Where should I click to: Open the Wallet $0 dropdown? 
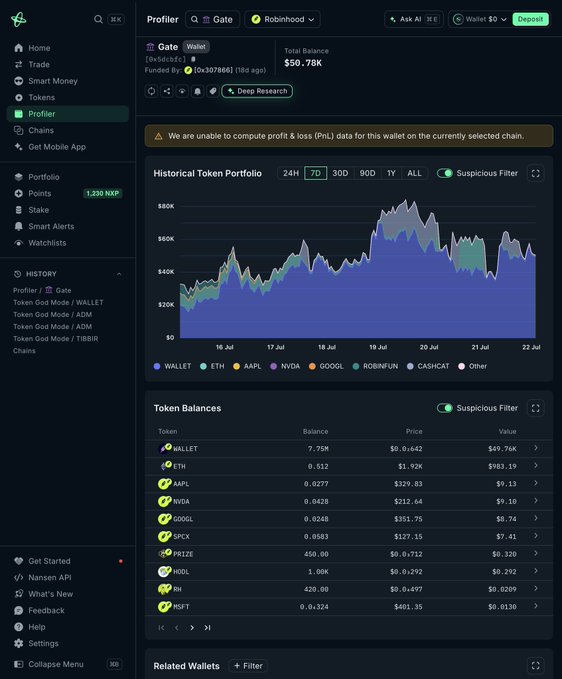coord(480,19)
